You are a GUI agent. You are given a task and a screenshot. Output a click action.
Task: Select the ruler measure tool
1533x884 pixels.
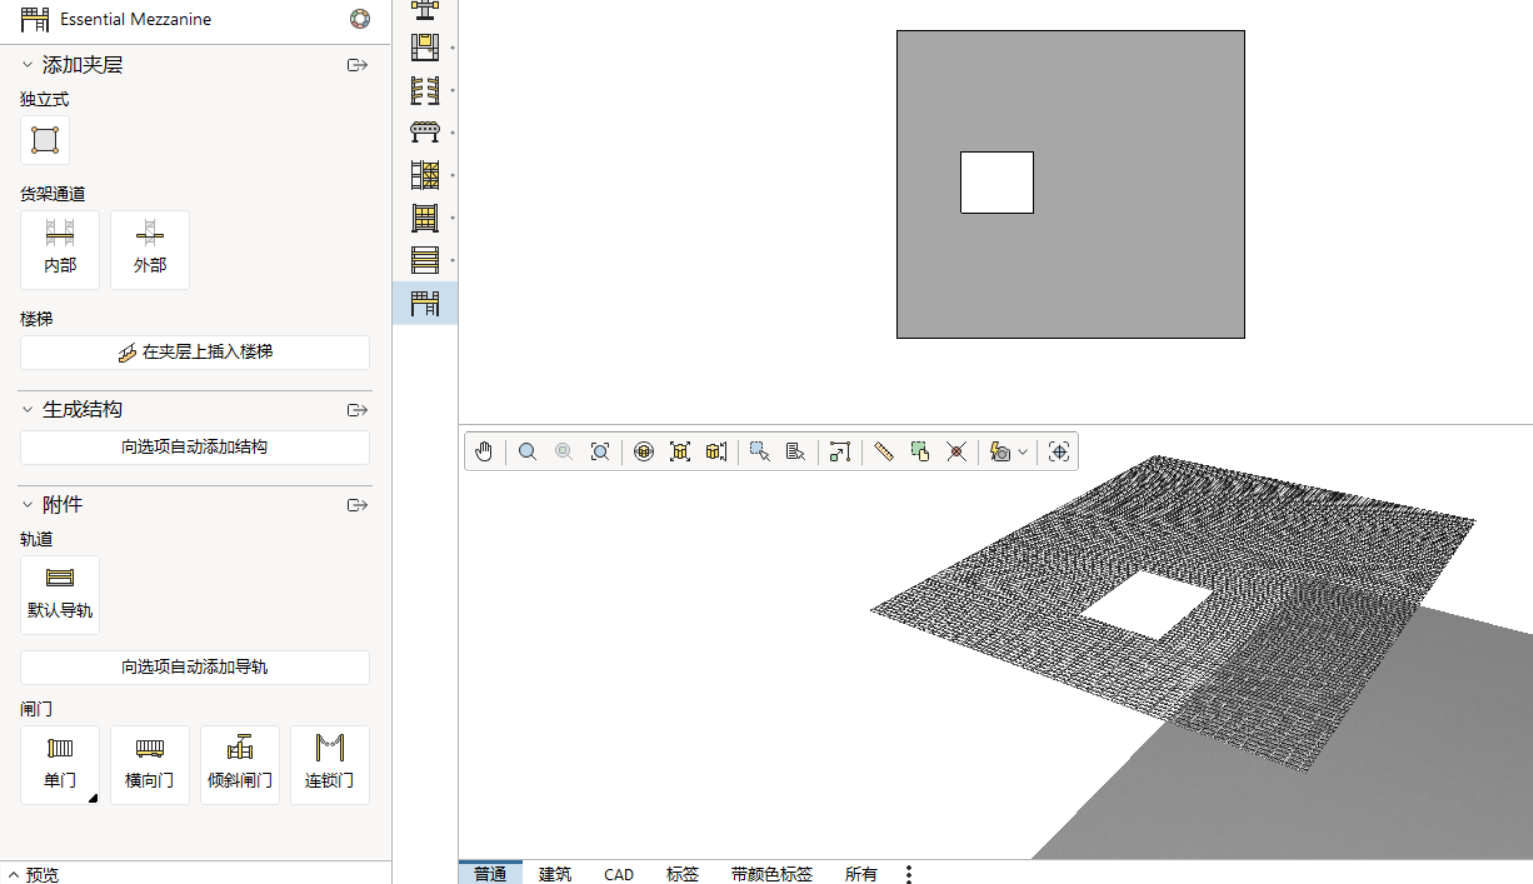tap(883, 452)
